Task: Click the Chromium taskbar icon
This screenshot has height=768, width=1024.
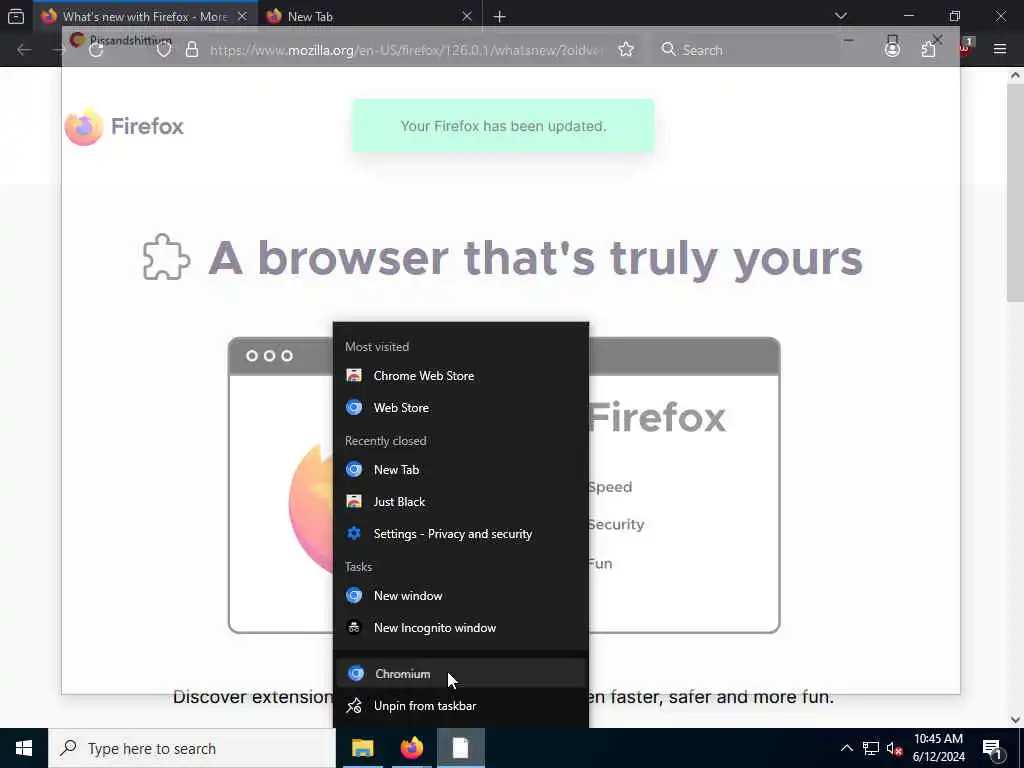Action: 460,748
